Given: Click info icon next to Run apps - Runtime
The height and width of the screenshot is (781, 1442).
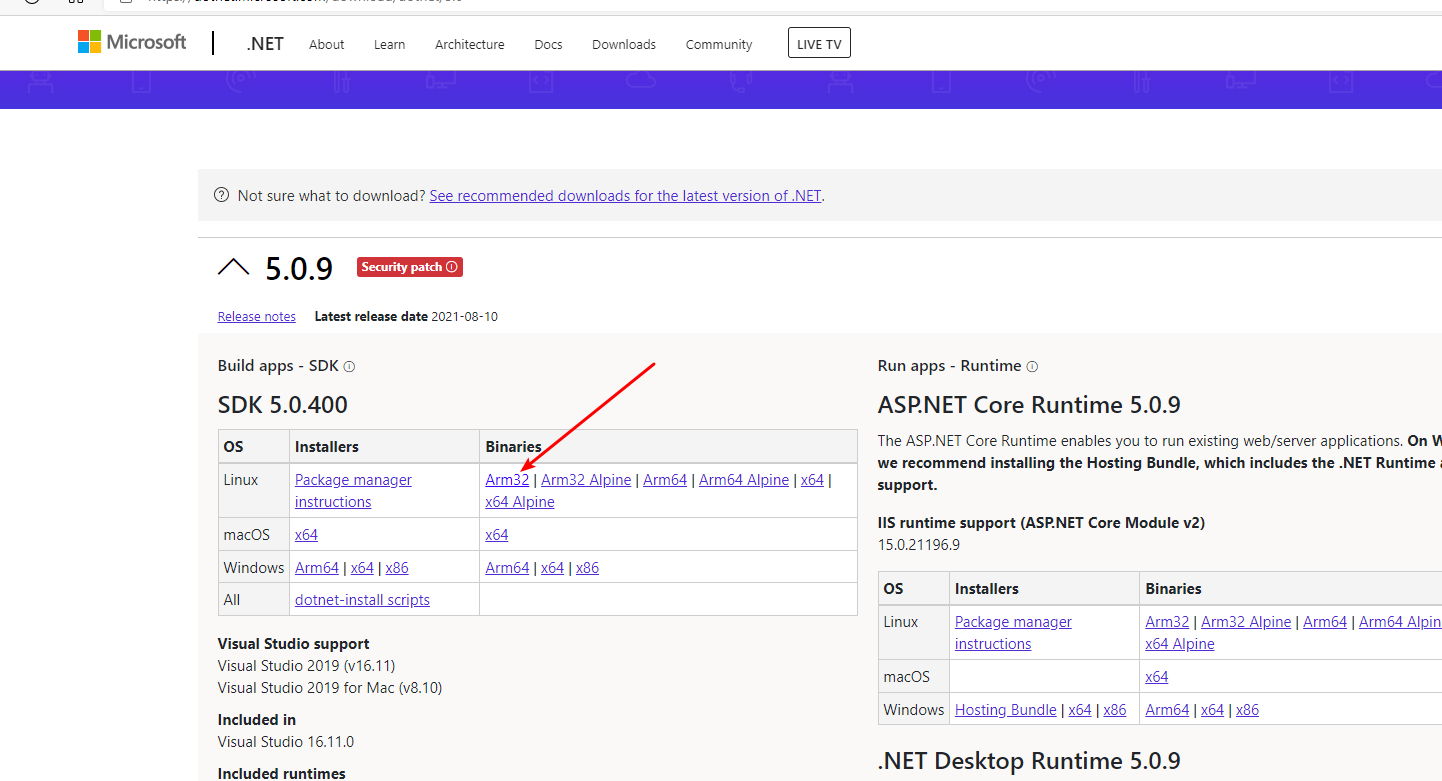Looking at the screenshot, I should pos(1032,367).
